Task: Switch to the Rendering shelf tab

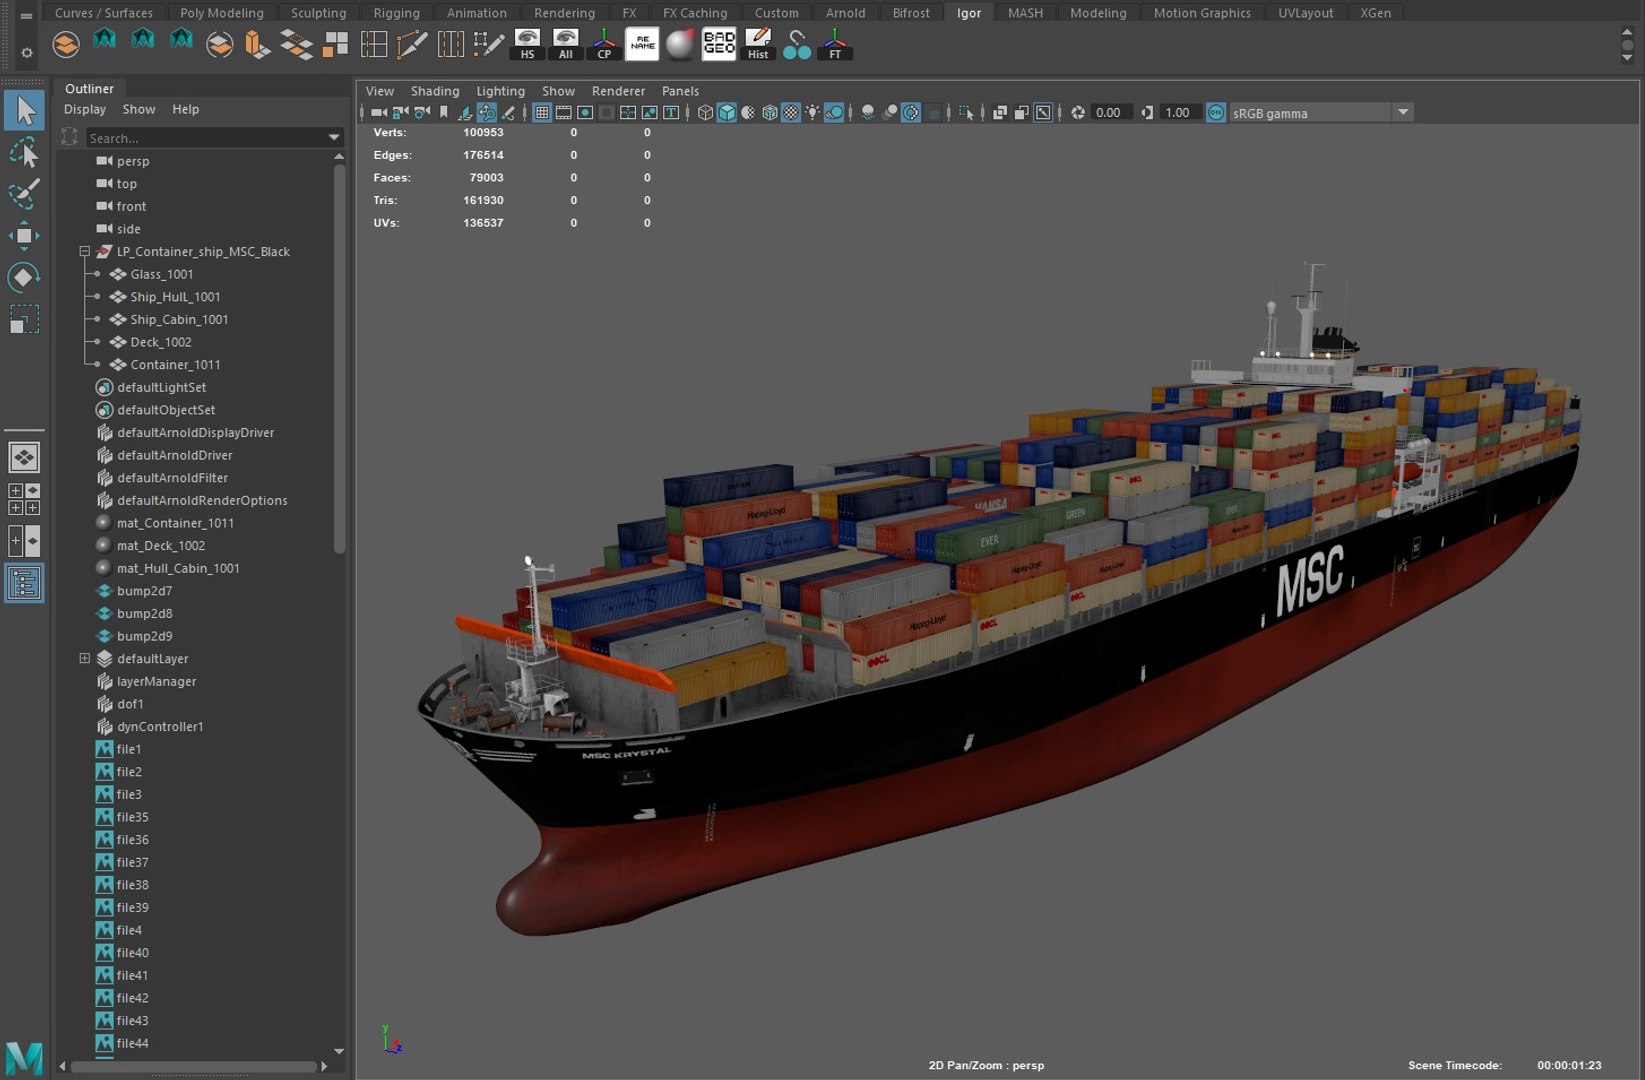Action: (564, 13)
